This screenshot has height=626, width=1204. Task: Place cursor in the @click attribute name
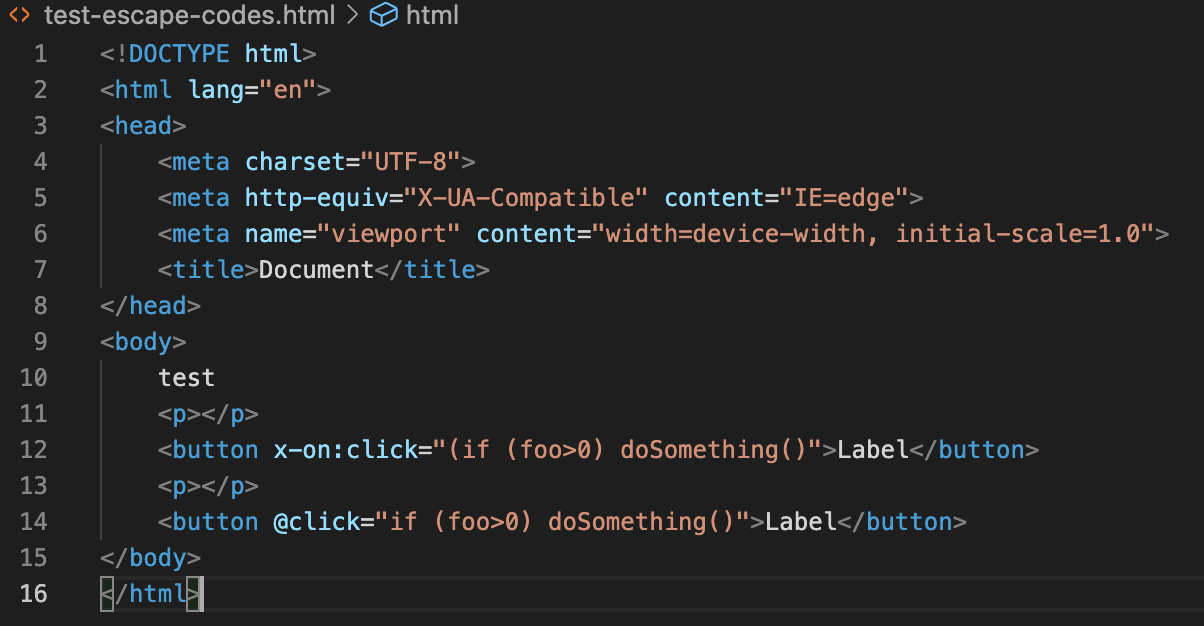(x=309, y=522)
